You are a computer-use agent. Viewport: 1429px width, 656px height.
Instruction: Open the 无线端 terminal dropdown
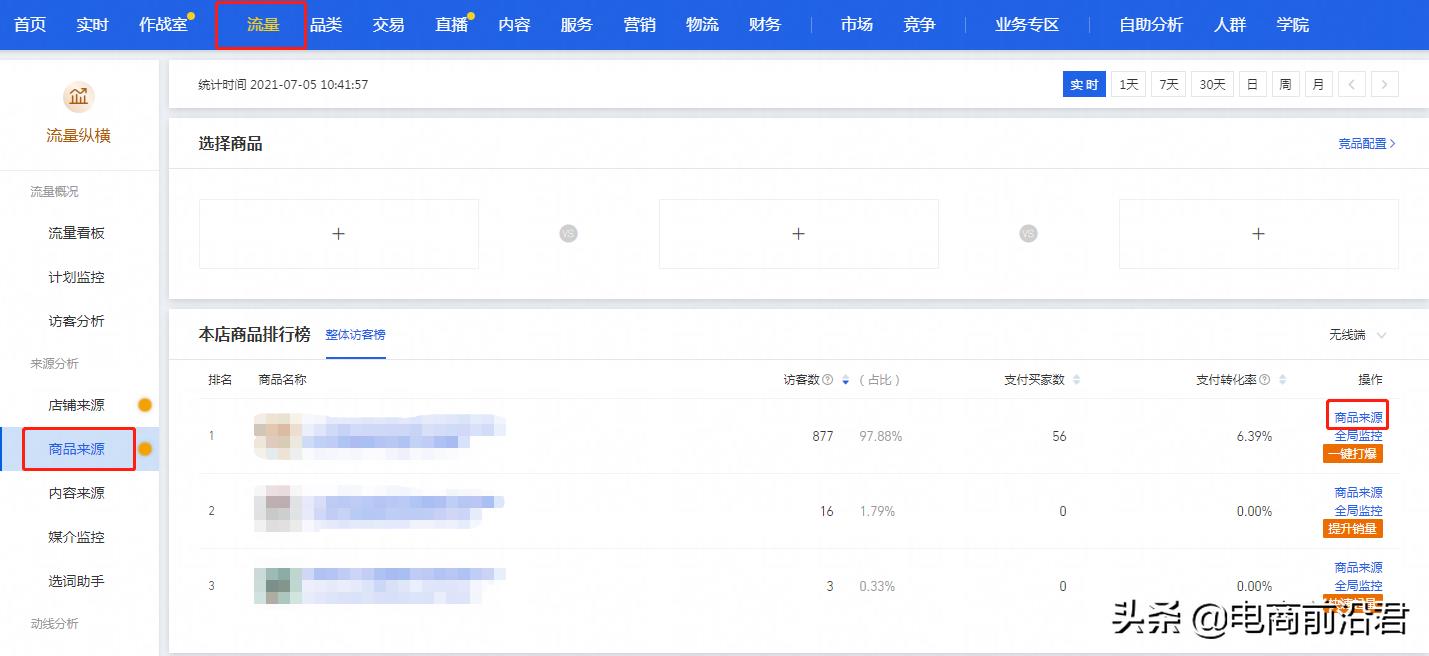[x=1358, y=335]
